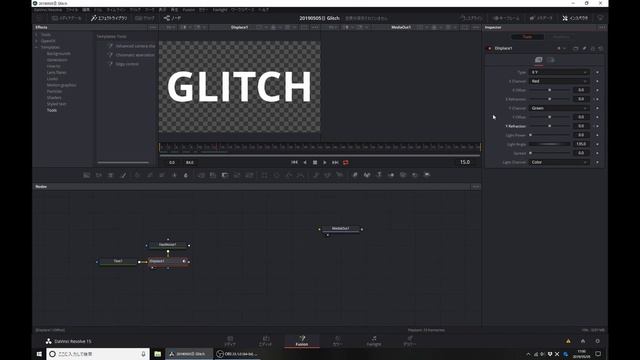Viewport: 640px width, 360px height.
Task: Open the Spline editor button
Action: click(471, 18)
